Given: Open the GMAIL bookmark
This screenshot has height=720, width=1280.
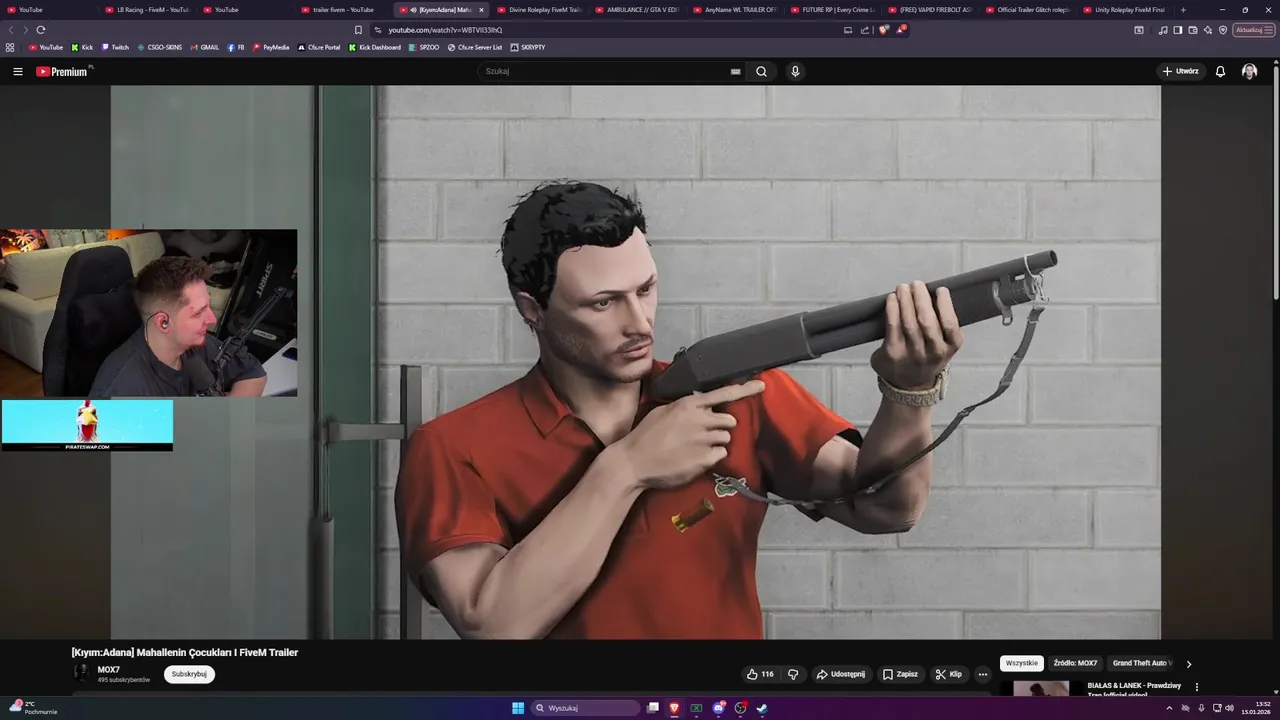Looking at the screenshot, I should pyautogui.click(x=205, y=47).
